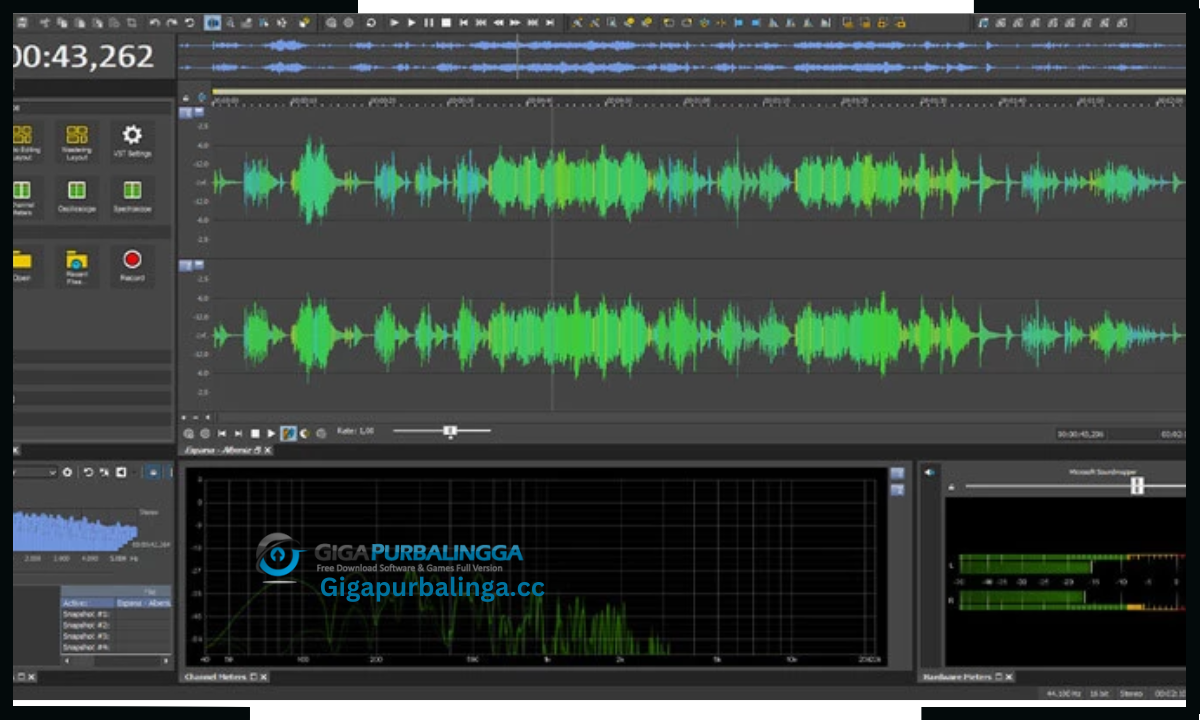Click Crop in the top toolbar
Screen dimensions: 1200x720
[132, 22]
